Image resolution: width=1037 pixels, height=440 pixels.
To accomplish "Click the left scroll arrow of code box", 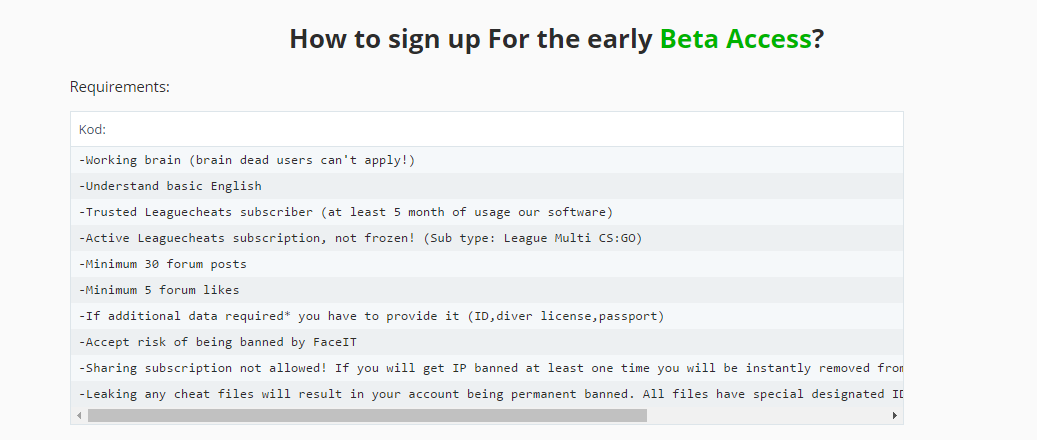I will 79,416.
